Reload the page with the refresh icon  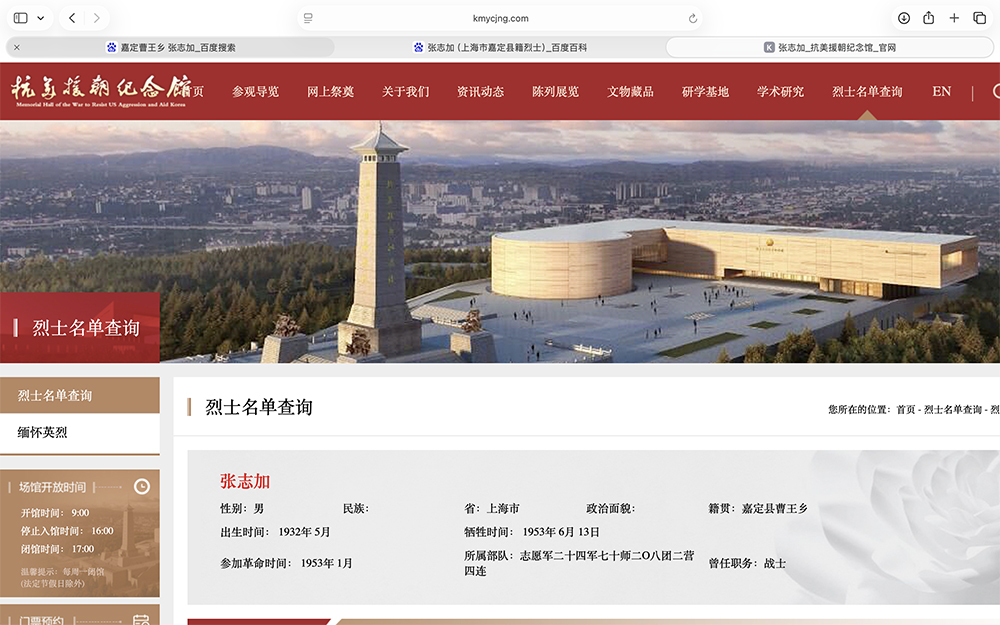pyautogui.click(x=693, y=18)
